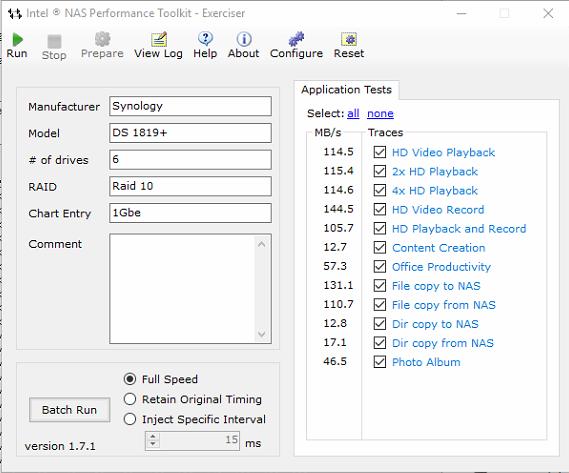Image resolution: width=569 pixels, height=473 pixels.
Task: Switch to the Application Tests tab
Action: [x=346, y=90]
